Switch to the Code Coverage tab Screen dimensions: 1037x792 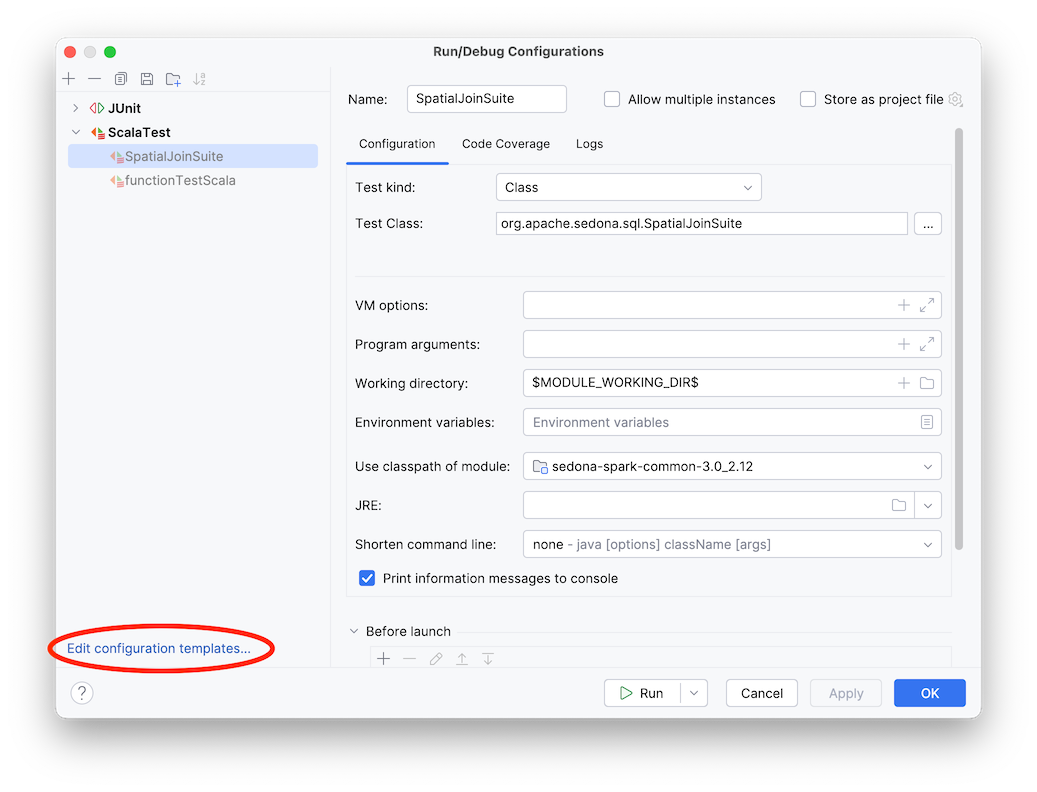tap(505, 144)
